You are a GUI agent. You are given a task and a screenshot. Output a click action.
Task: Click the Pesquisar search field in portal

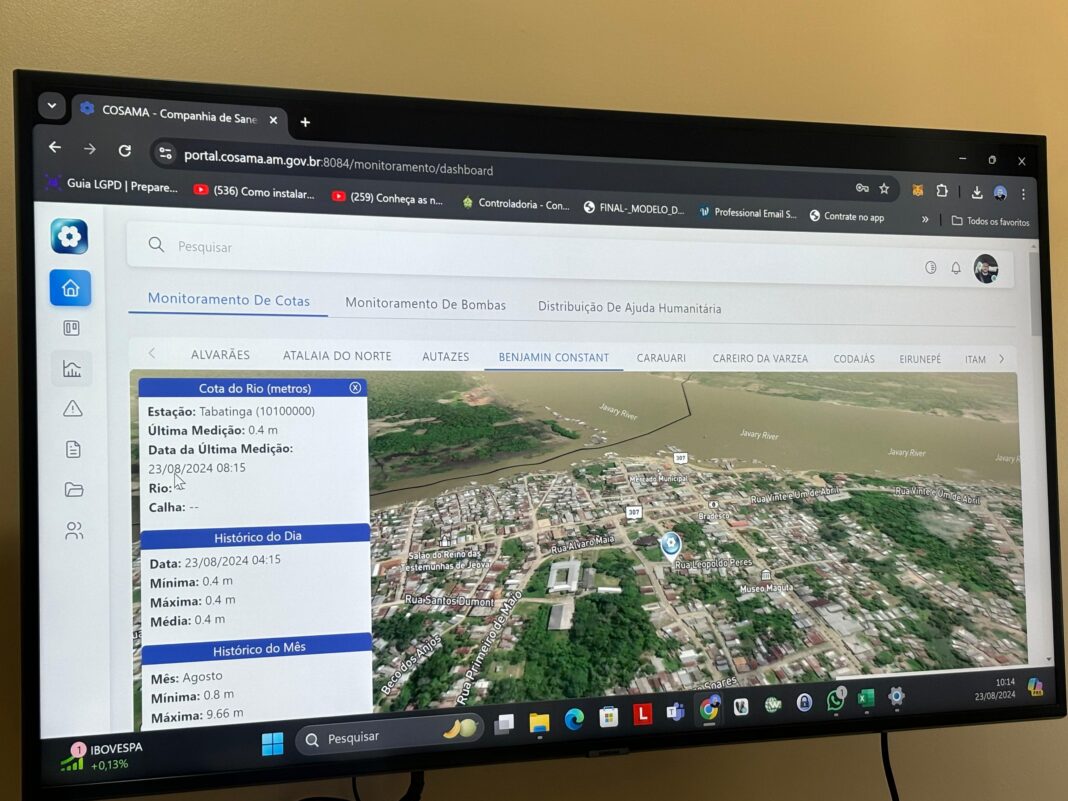click(500, 247)
